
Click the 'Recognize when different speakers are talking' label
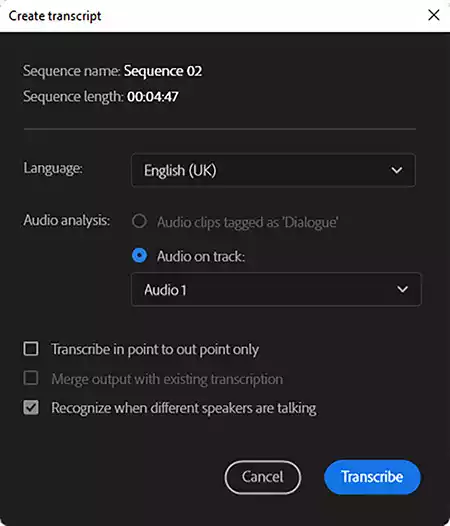point(184,408)
